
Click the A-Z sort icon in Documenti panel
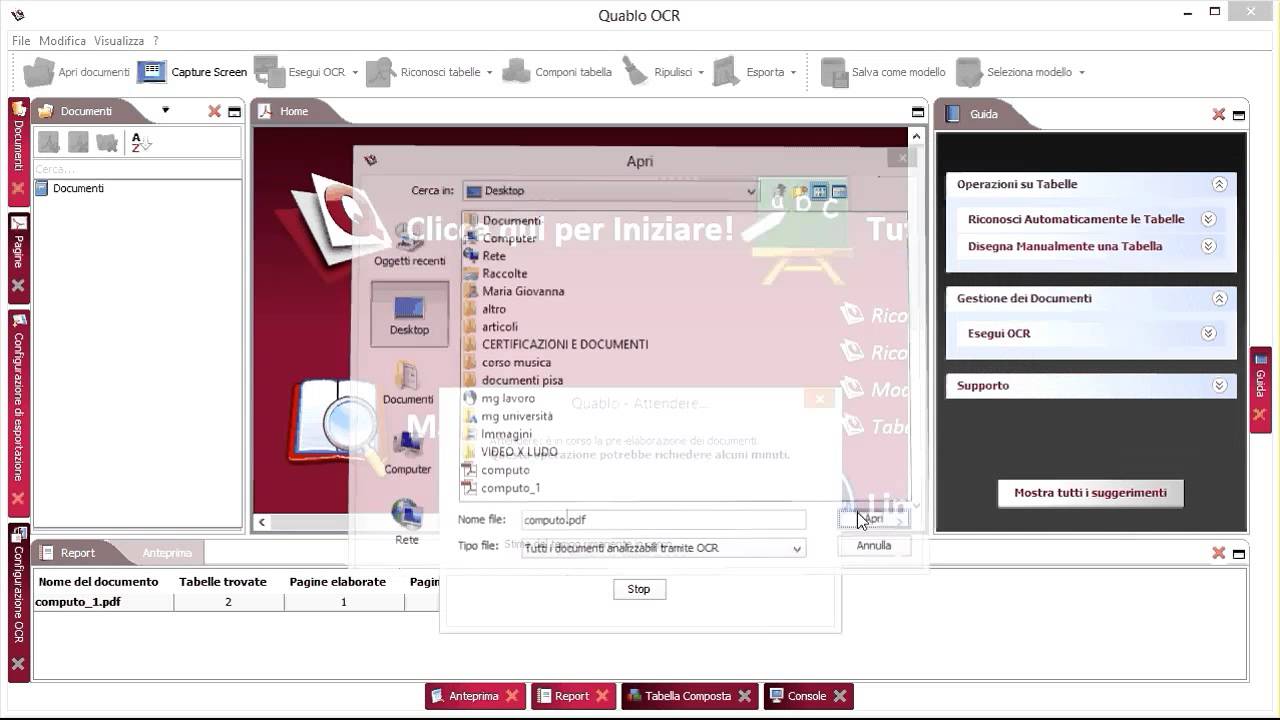pos(141,143)
